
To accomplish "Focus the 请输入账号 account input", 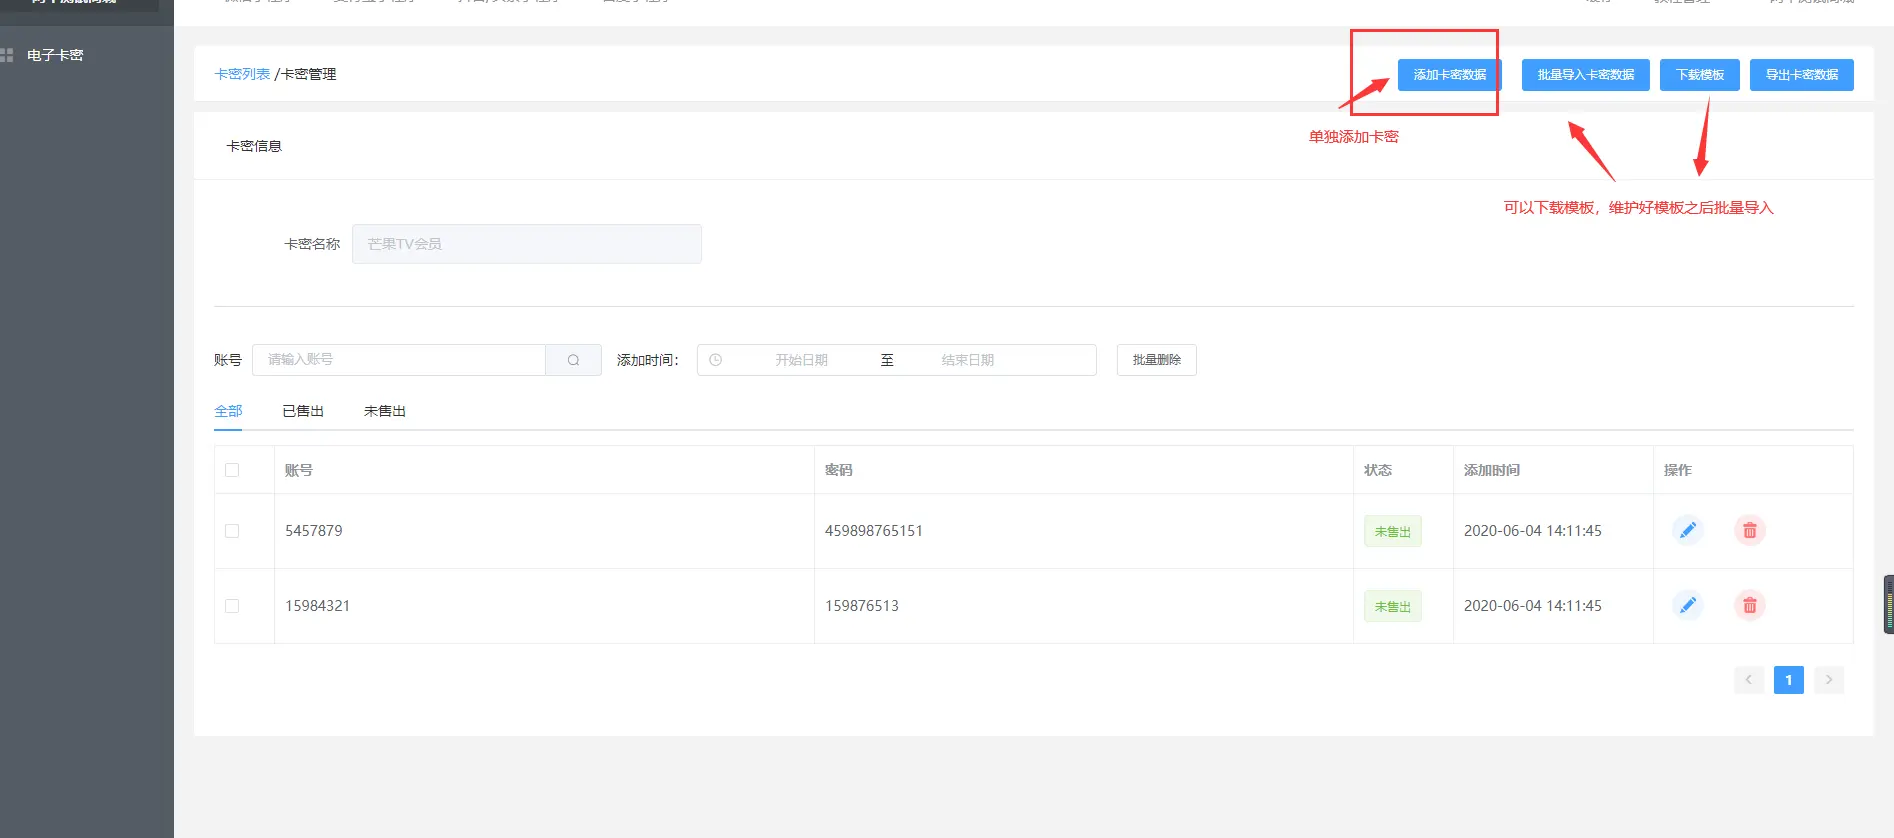I will tap(399, 360).
